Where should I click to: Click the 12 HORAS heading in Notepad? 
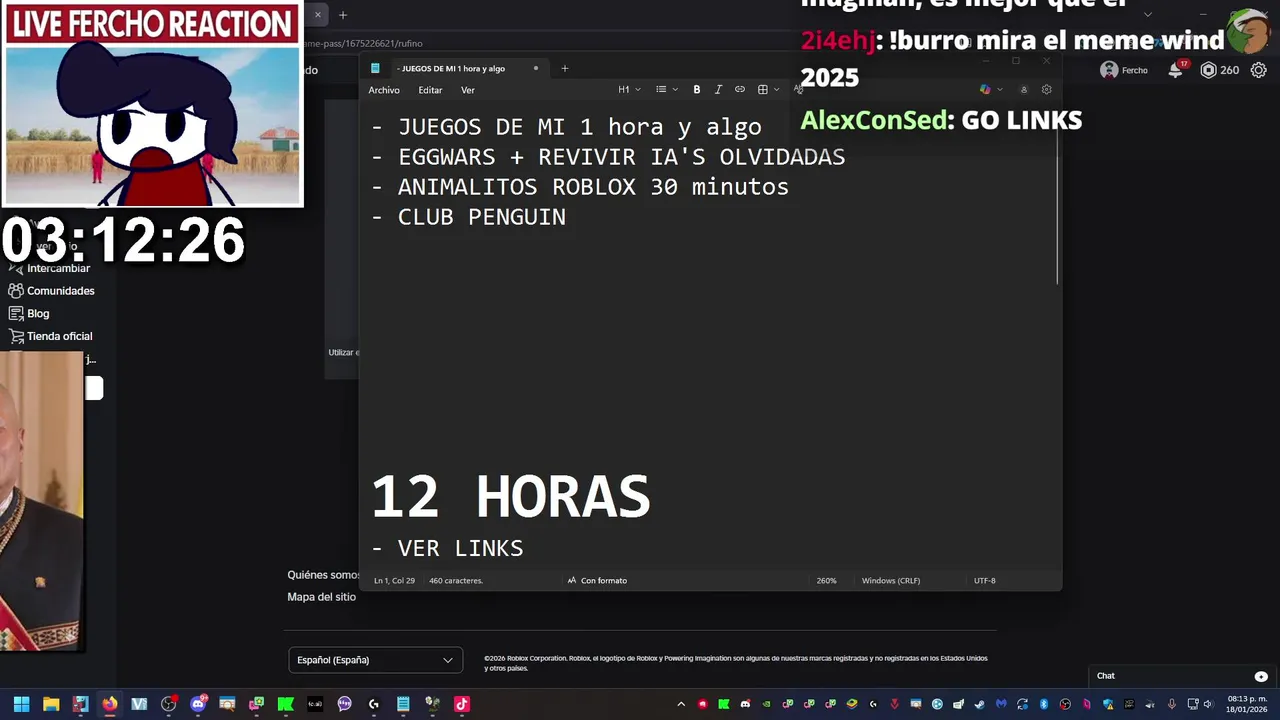coord(511,497)
